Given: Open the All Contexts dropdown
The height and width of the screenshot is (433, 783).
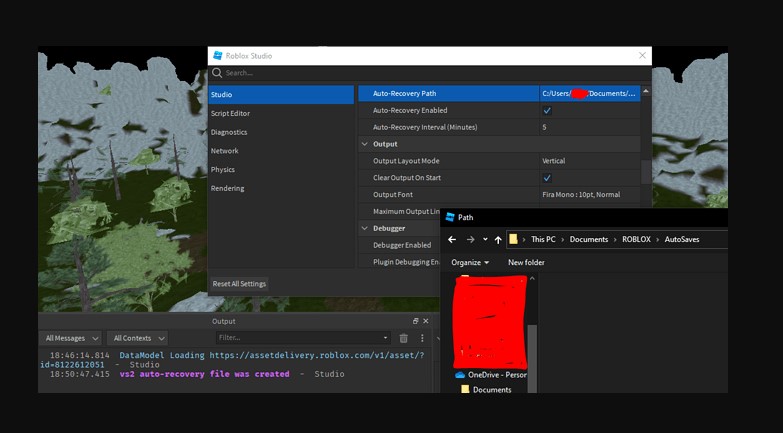Looking at the screenshot, I should [x=138, y=338].
